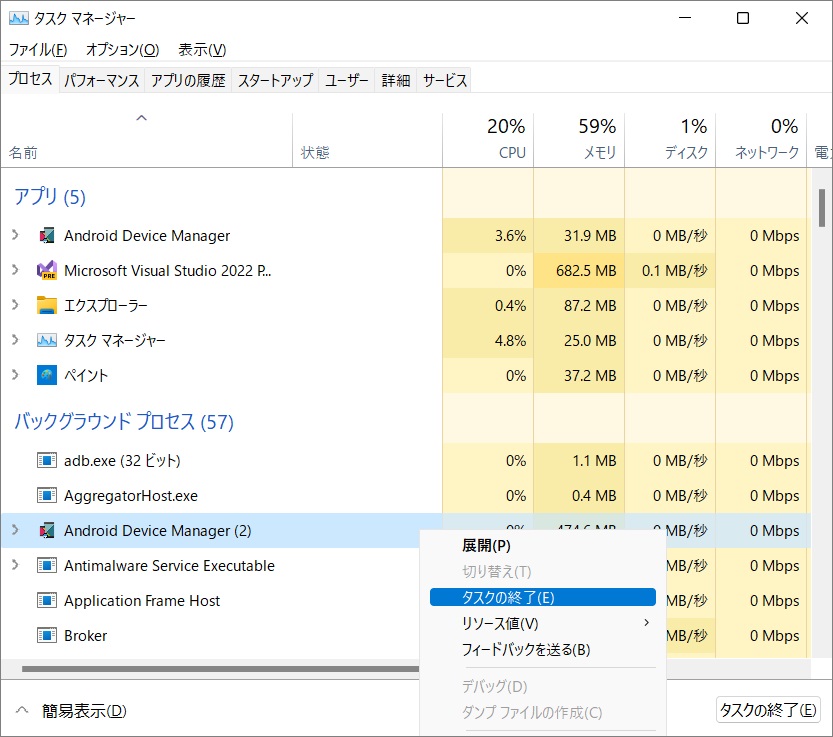Click the タスク マネージャー process row icon
The width and height of the screenshot is (833, 737).
pyautogui.click(x=47, y=340)
